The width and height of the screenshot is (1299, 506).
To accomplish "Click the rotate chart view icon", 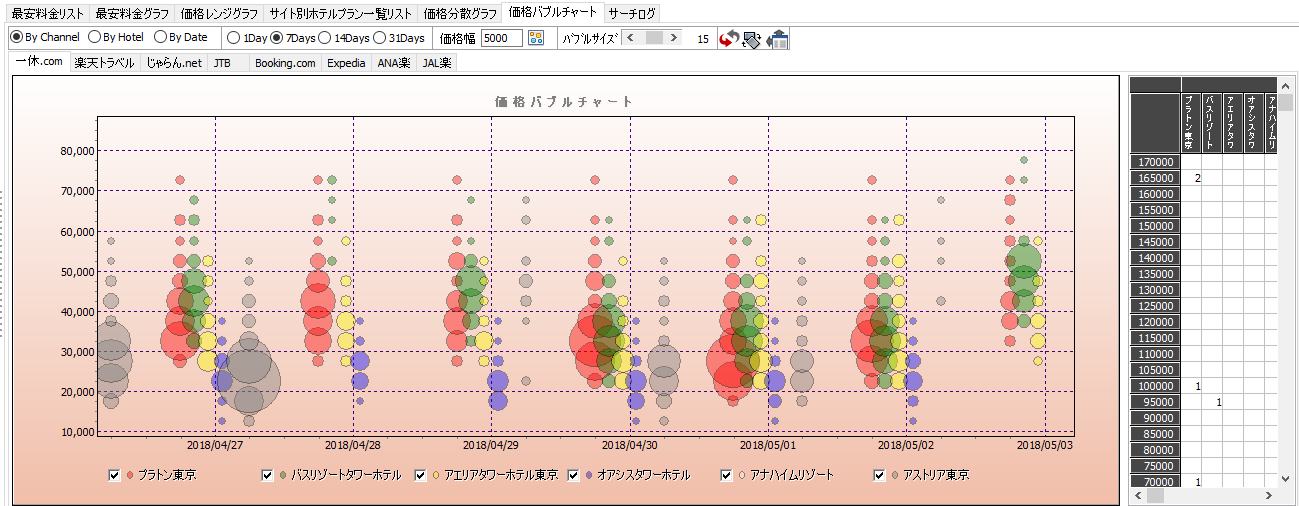I will click(752, 38).
